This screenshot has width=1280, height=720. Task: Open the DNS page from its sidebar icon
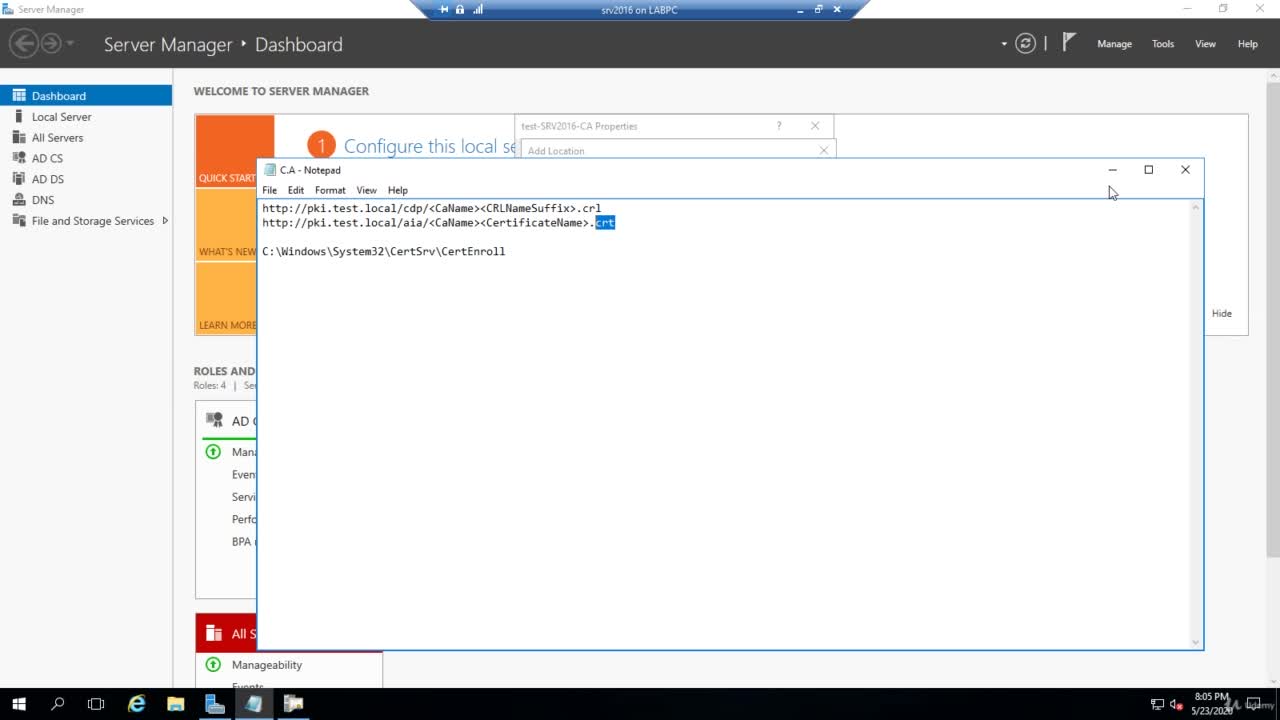coord(19,200)
